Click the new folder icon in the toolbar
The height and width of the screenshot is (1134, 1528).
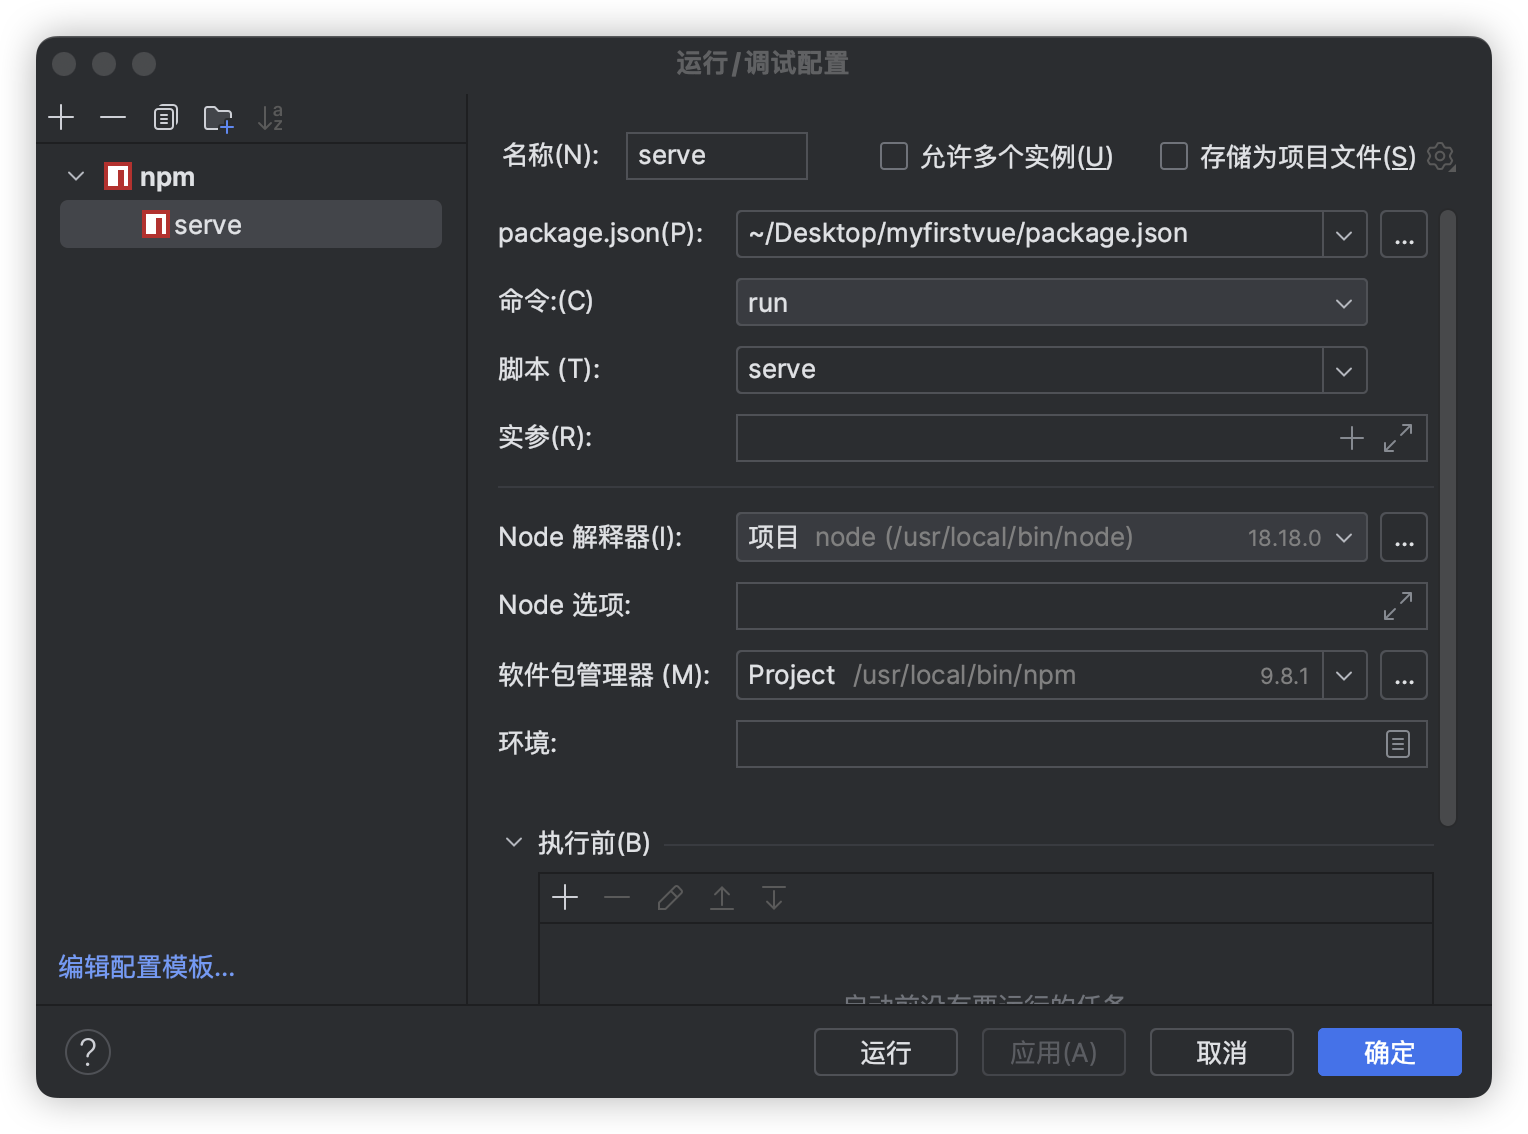[218, 118]
